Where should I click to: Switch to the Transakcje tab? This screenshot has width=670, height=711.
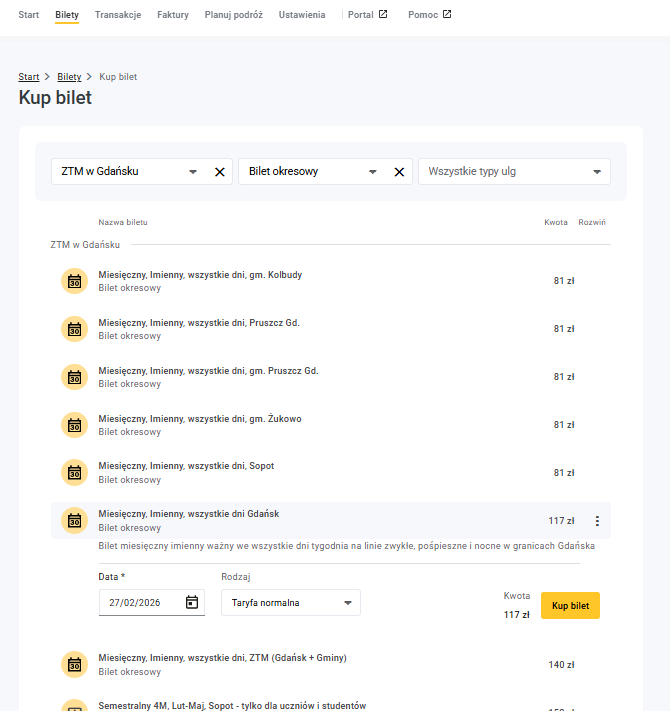(118, 15)
